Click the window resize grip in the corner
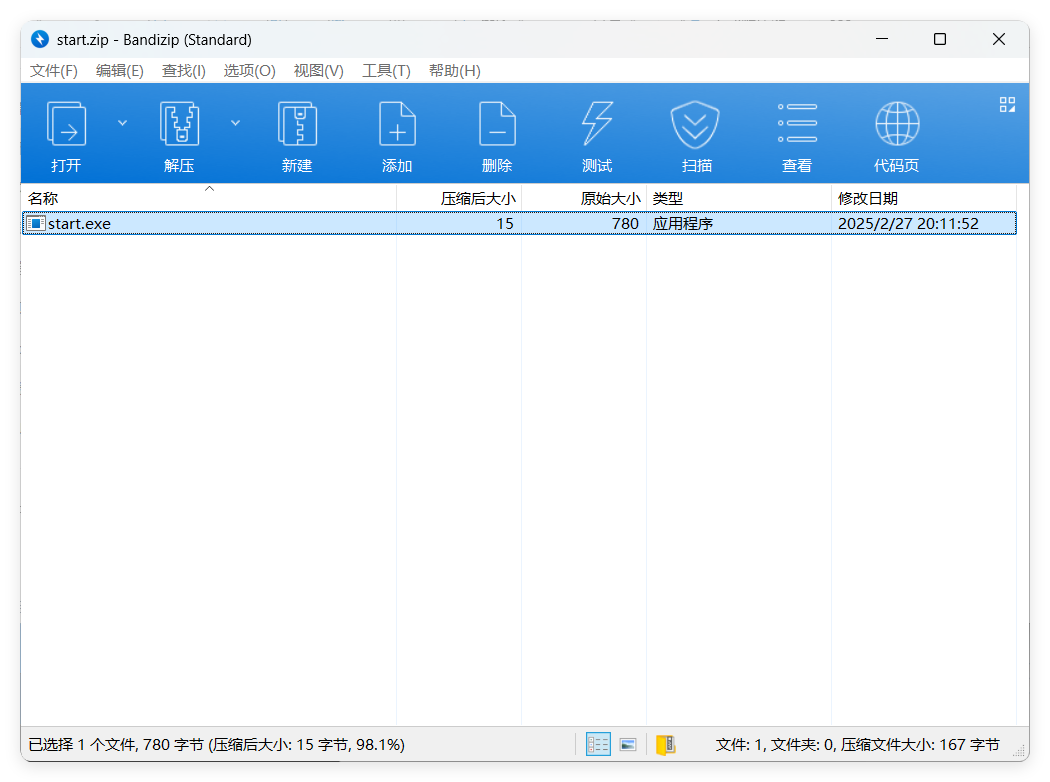The image size is (1050, 782). tap(1020, 752)
